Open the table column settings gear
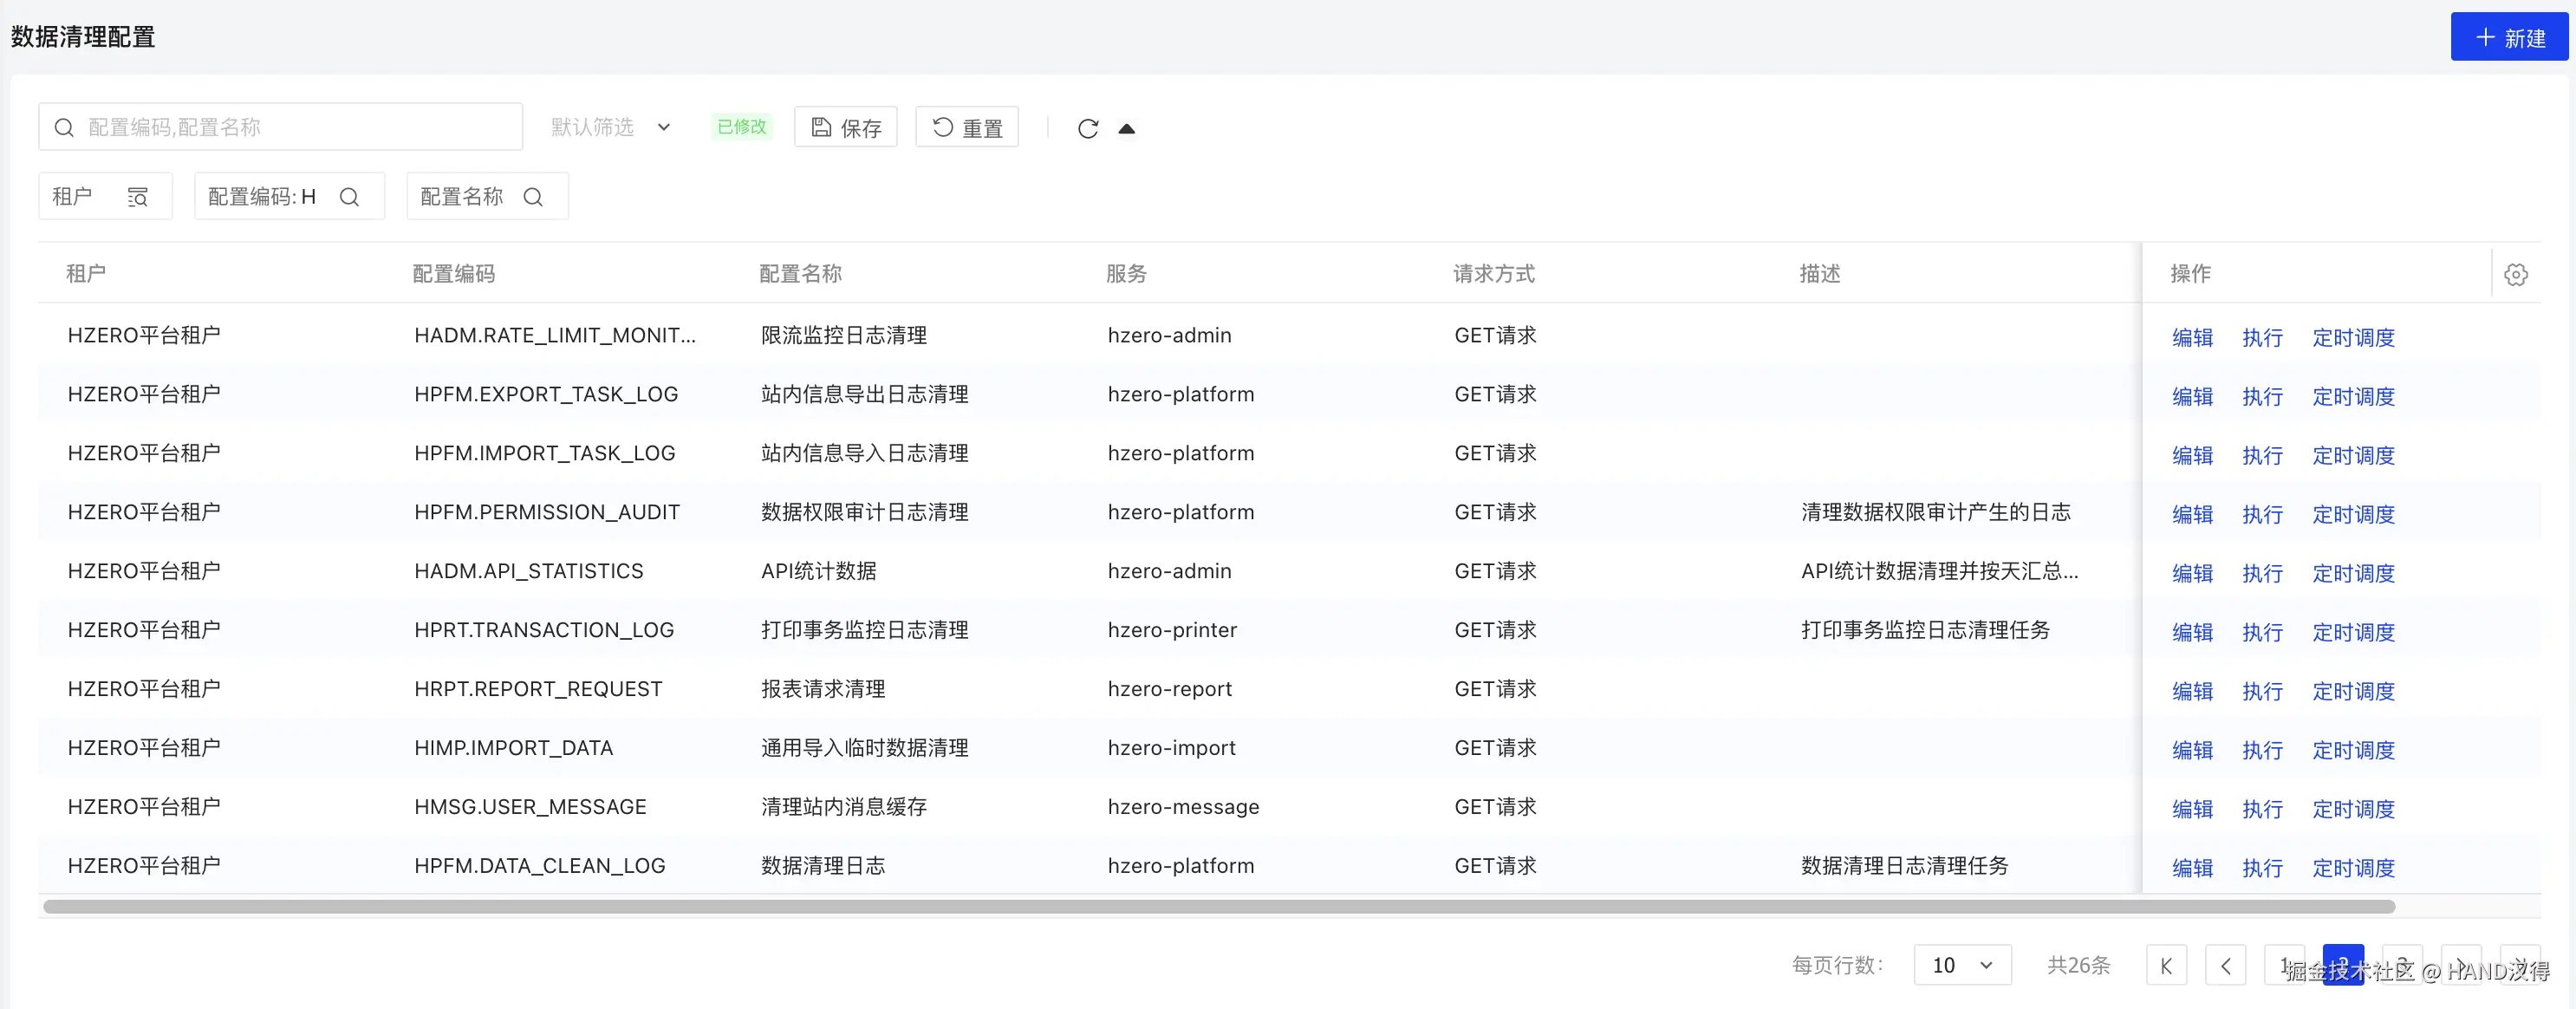Screen dimensions: 2576x1009 click(x=2516, y=274)
